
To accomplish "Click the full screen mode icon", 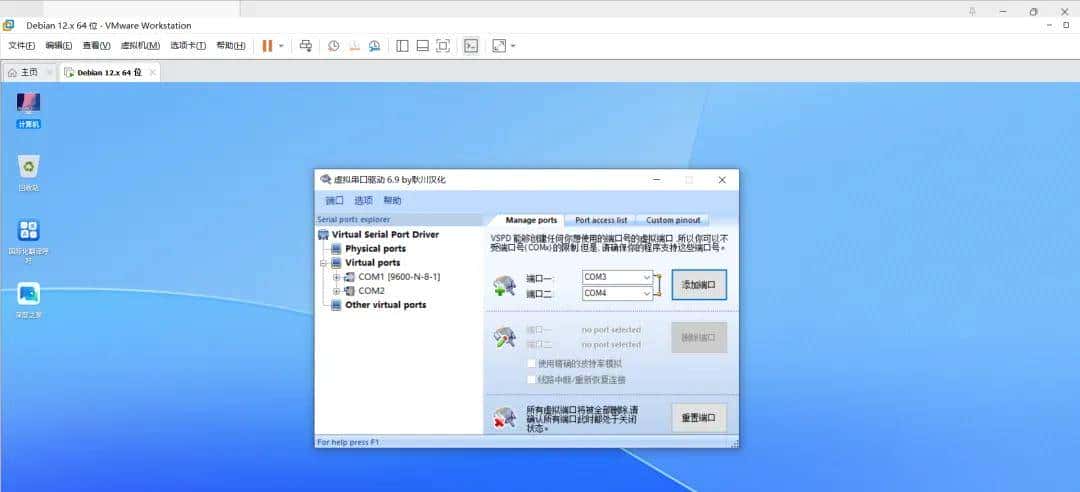I will (443, 46).
